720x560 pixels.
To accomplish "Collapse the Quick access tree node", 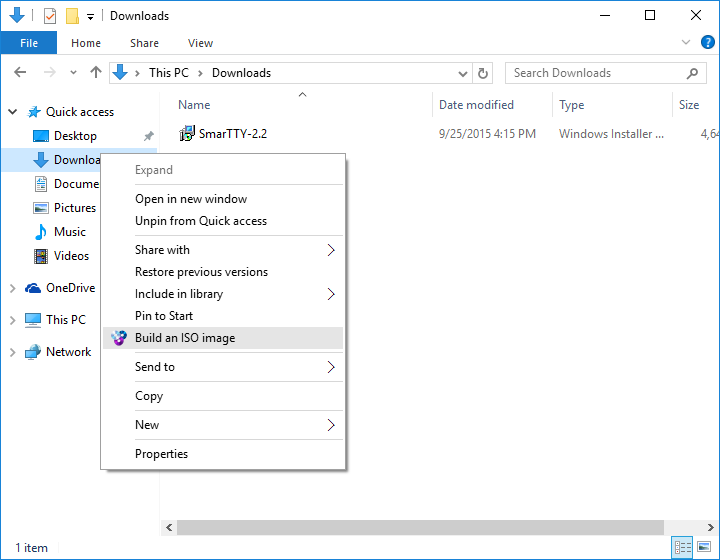I will pos(13,112).
